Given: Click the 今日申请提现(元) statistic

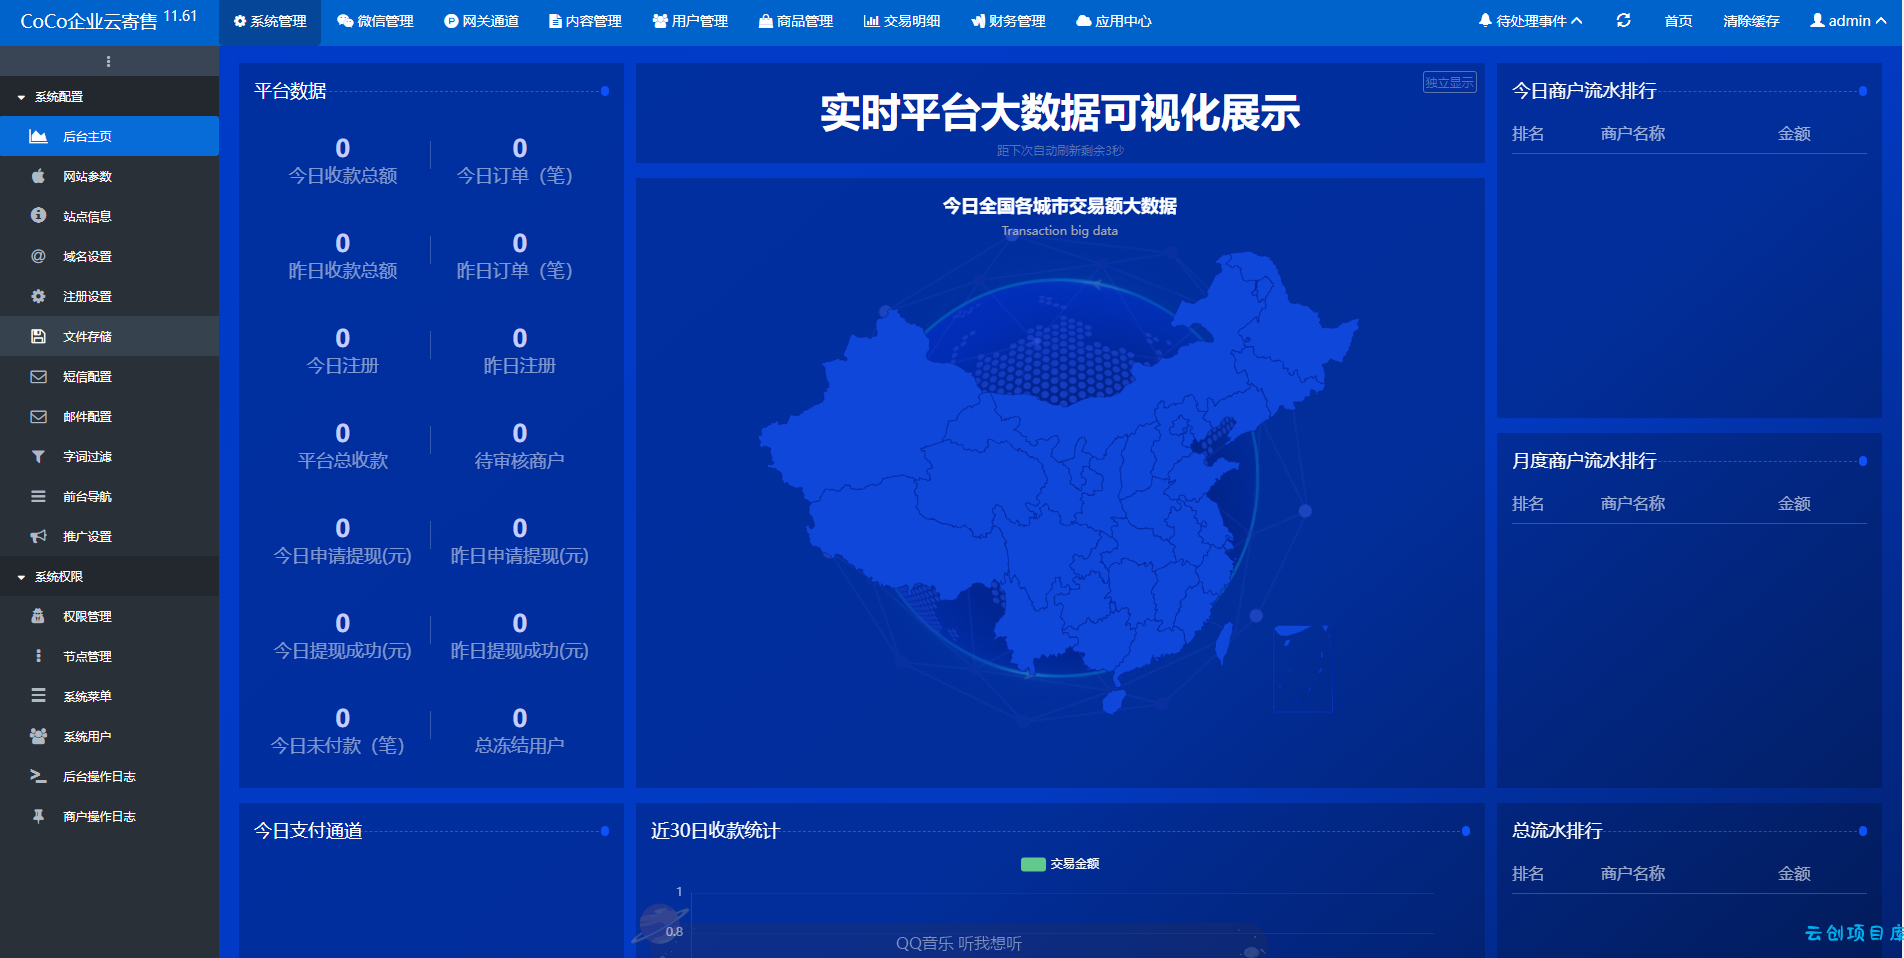Looking at the screenshot, I should tap(343, 542).
